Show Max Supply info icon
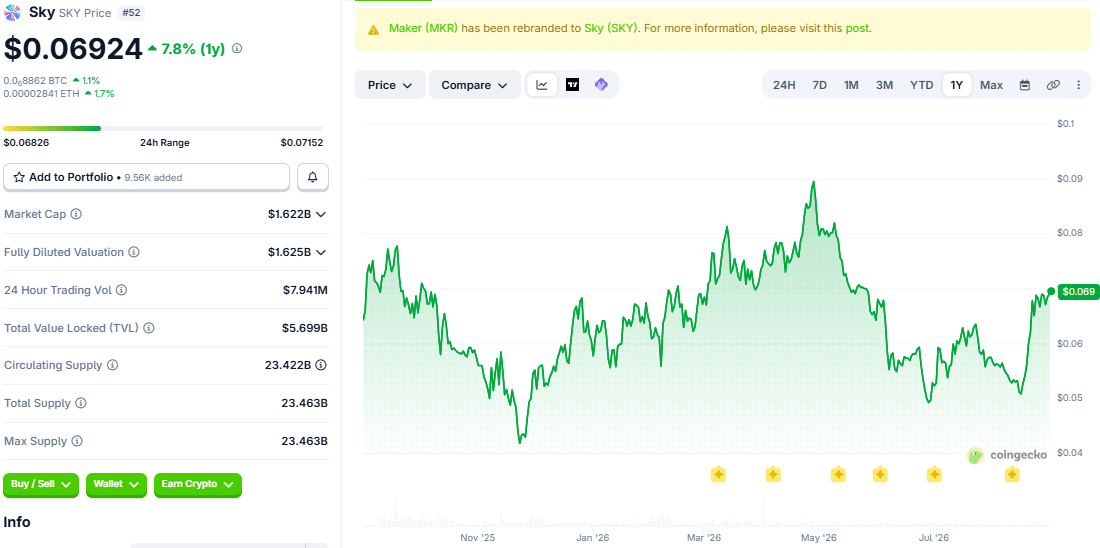 [x=77, y=441]
